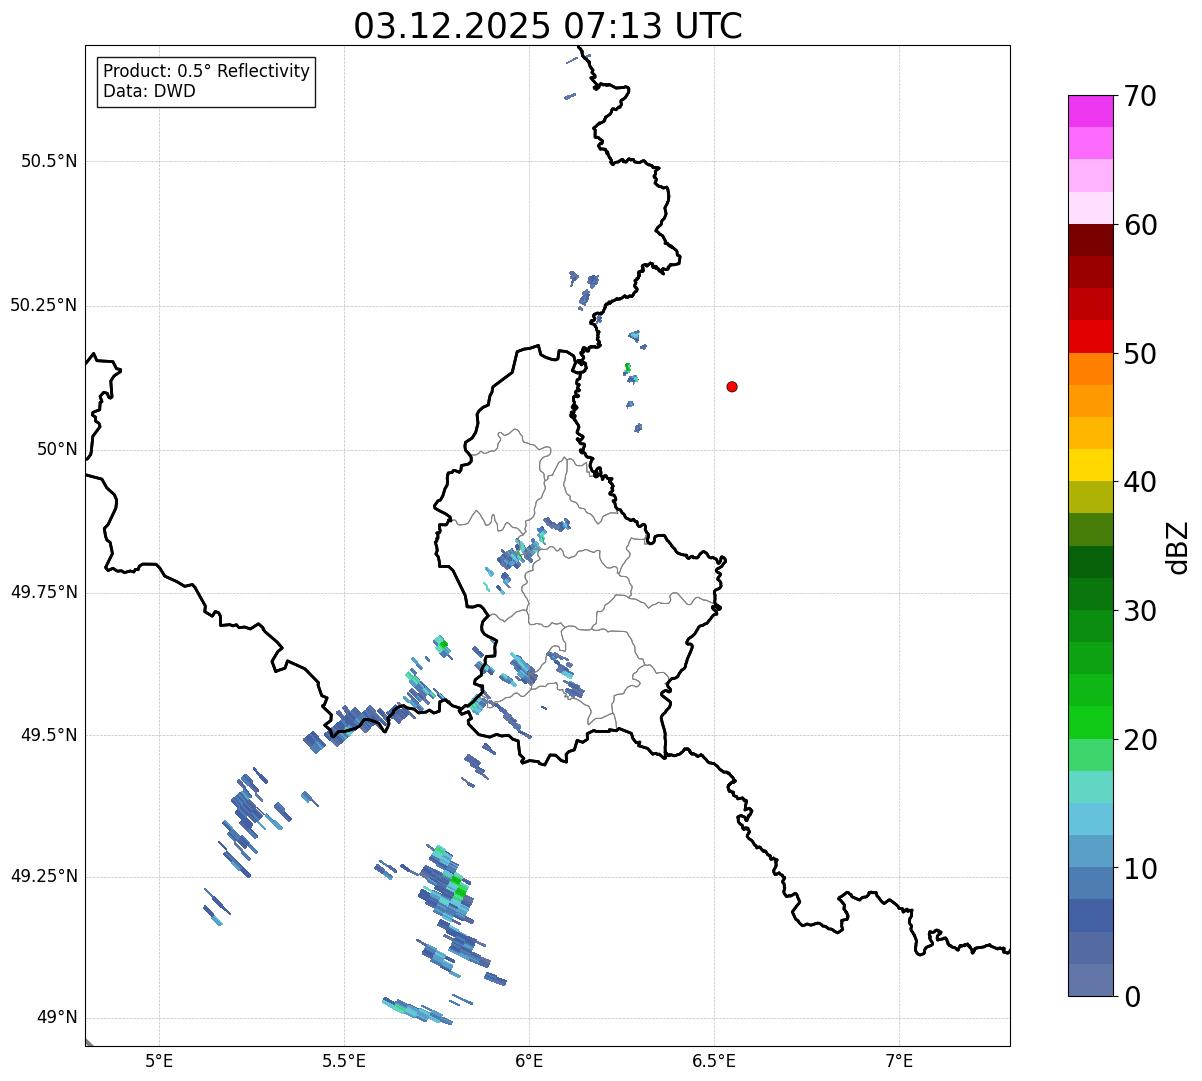Select the 'Data: DWD' legend line
1202x1081 pixels.
point(149,91)
